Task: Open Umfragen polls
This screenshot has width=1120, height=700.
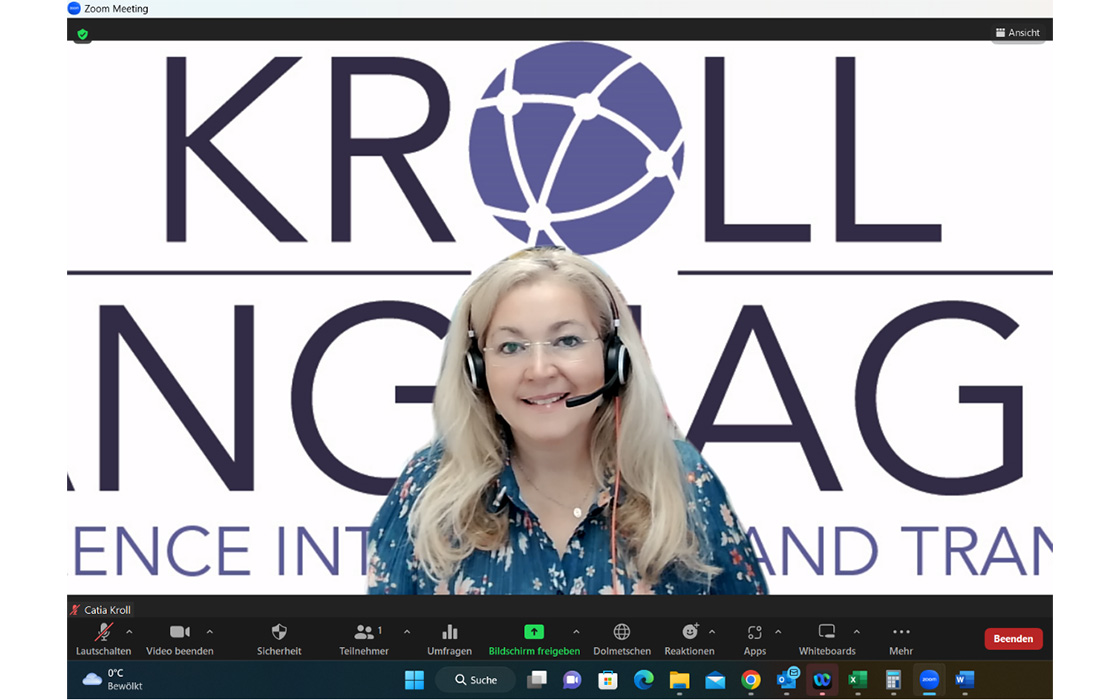Action: pos(449,639)
